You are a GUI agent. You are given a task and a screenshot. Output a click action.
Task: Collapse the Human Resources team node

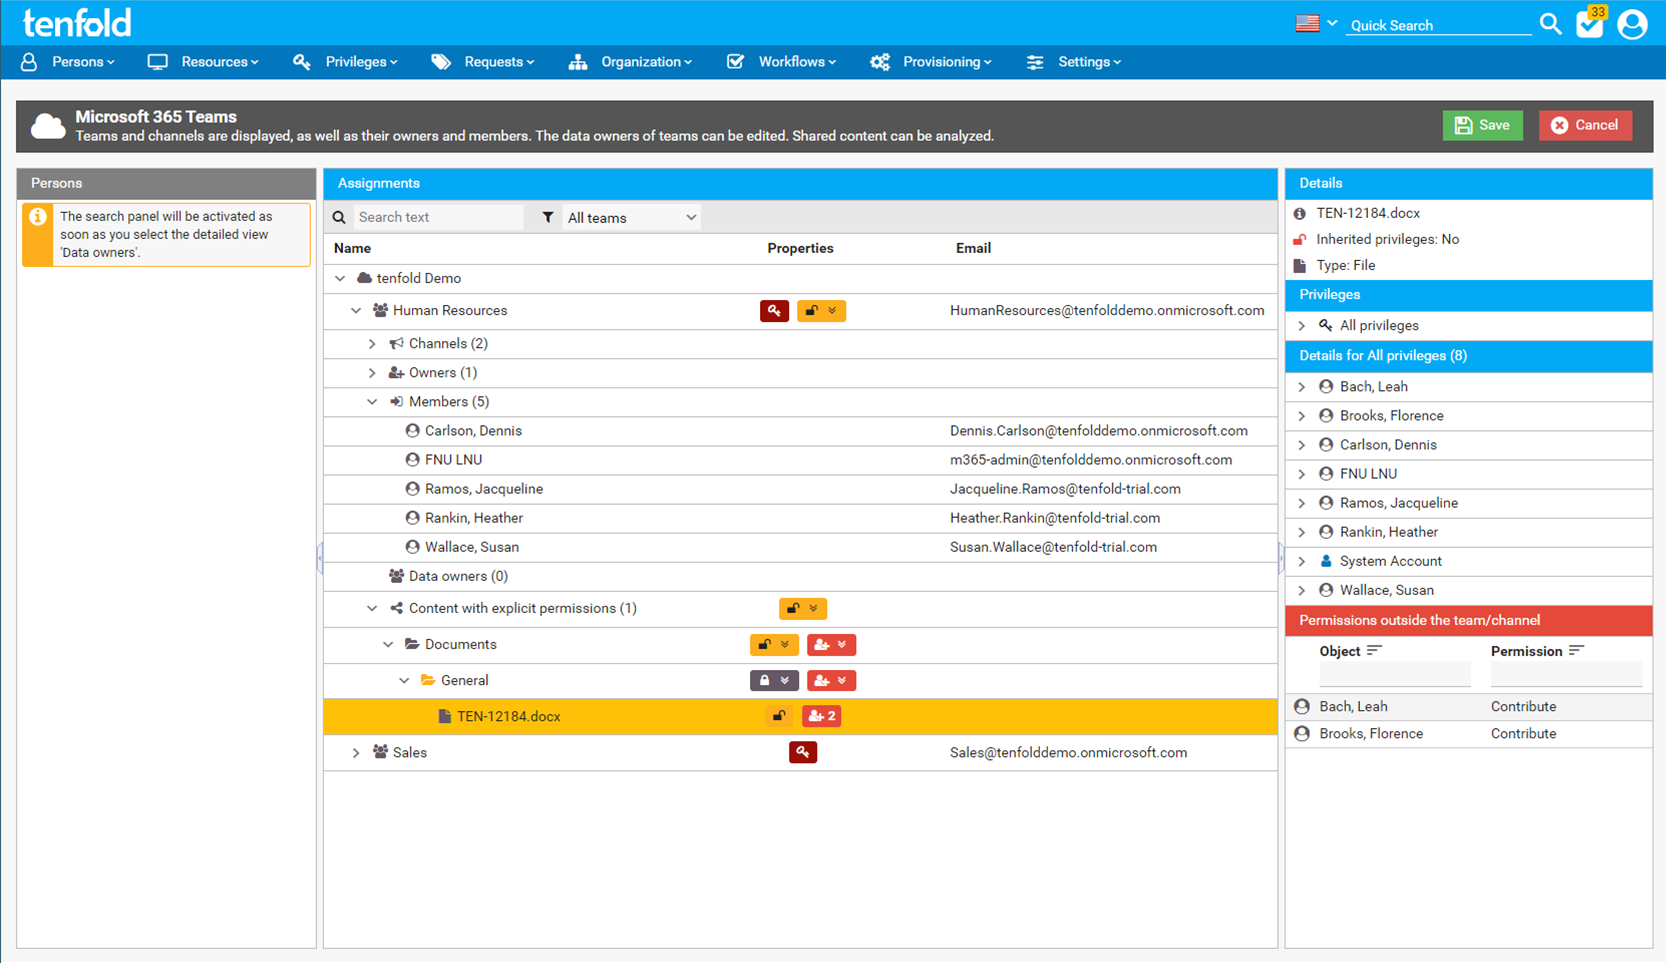pos(356,311)
